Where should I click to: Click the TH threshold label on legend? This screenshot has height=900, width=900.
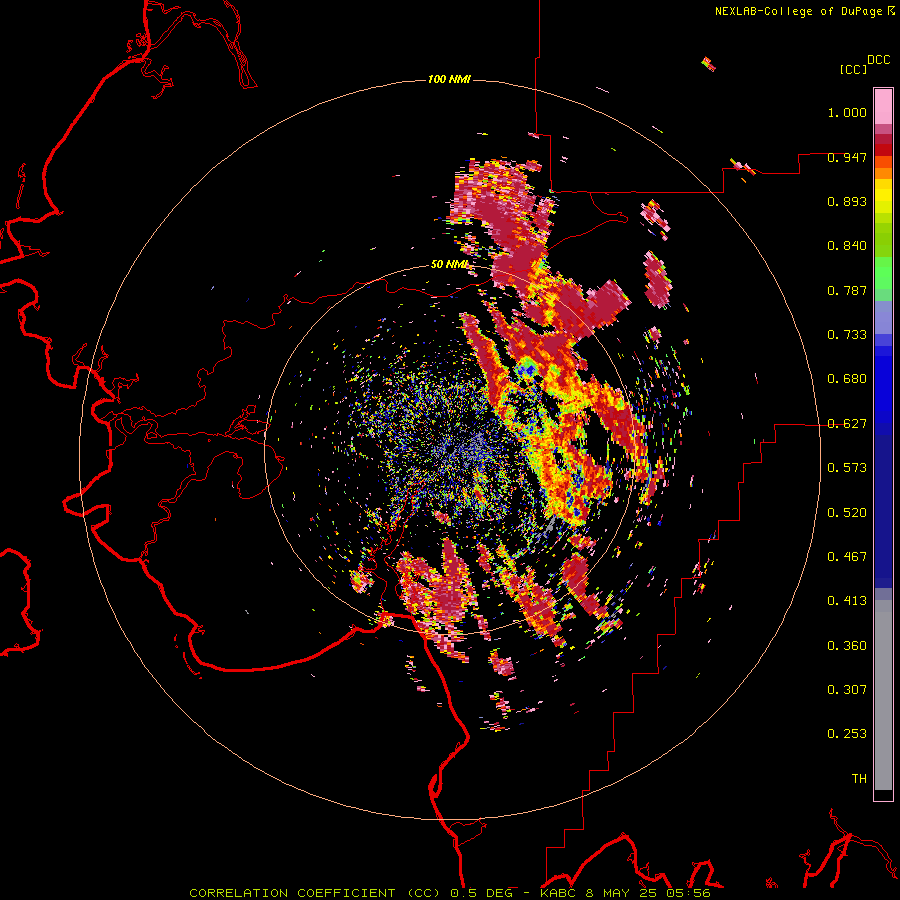[859, 779]
